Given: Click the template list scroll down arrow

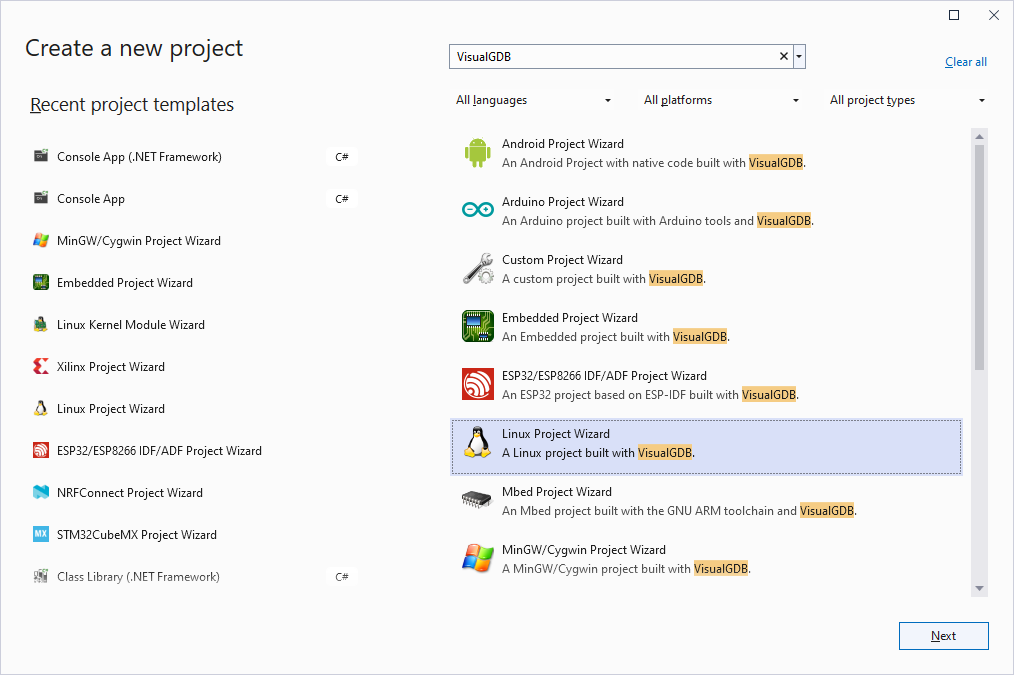Looking at the screenshot, I should point(979,588).
